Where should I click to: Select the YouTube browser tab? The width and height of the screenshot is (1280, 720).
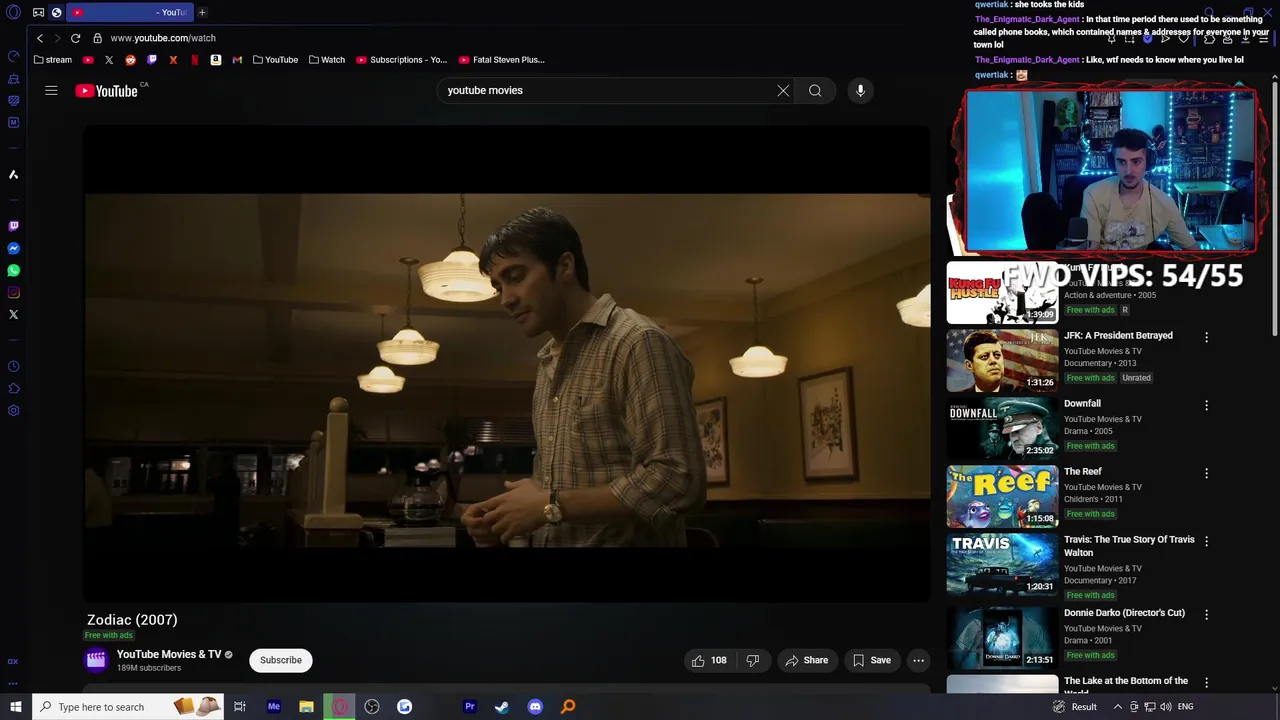[130, 12]
